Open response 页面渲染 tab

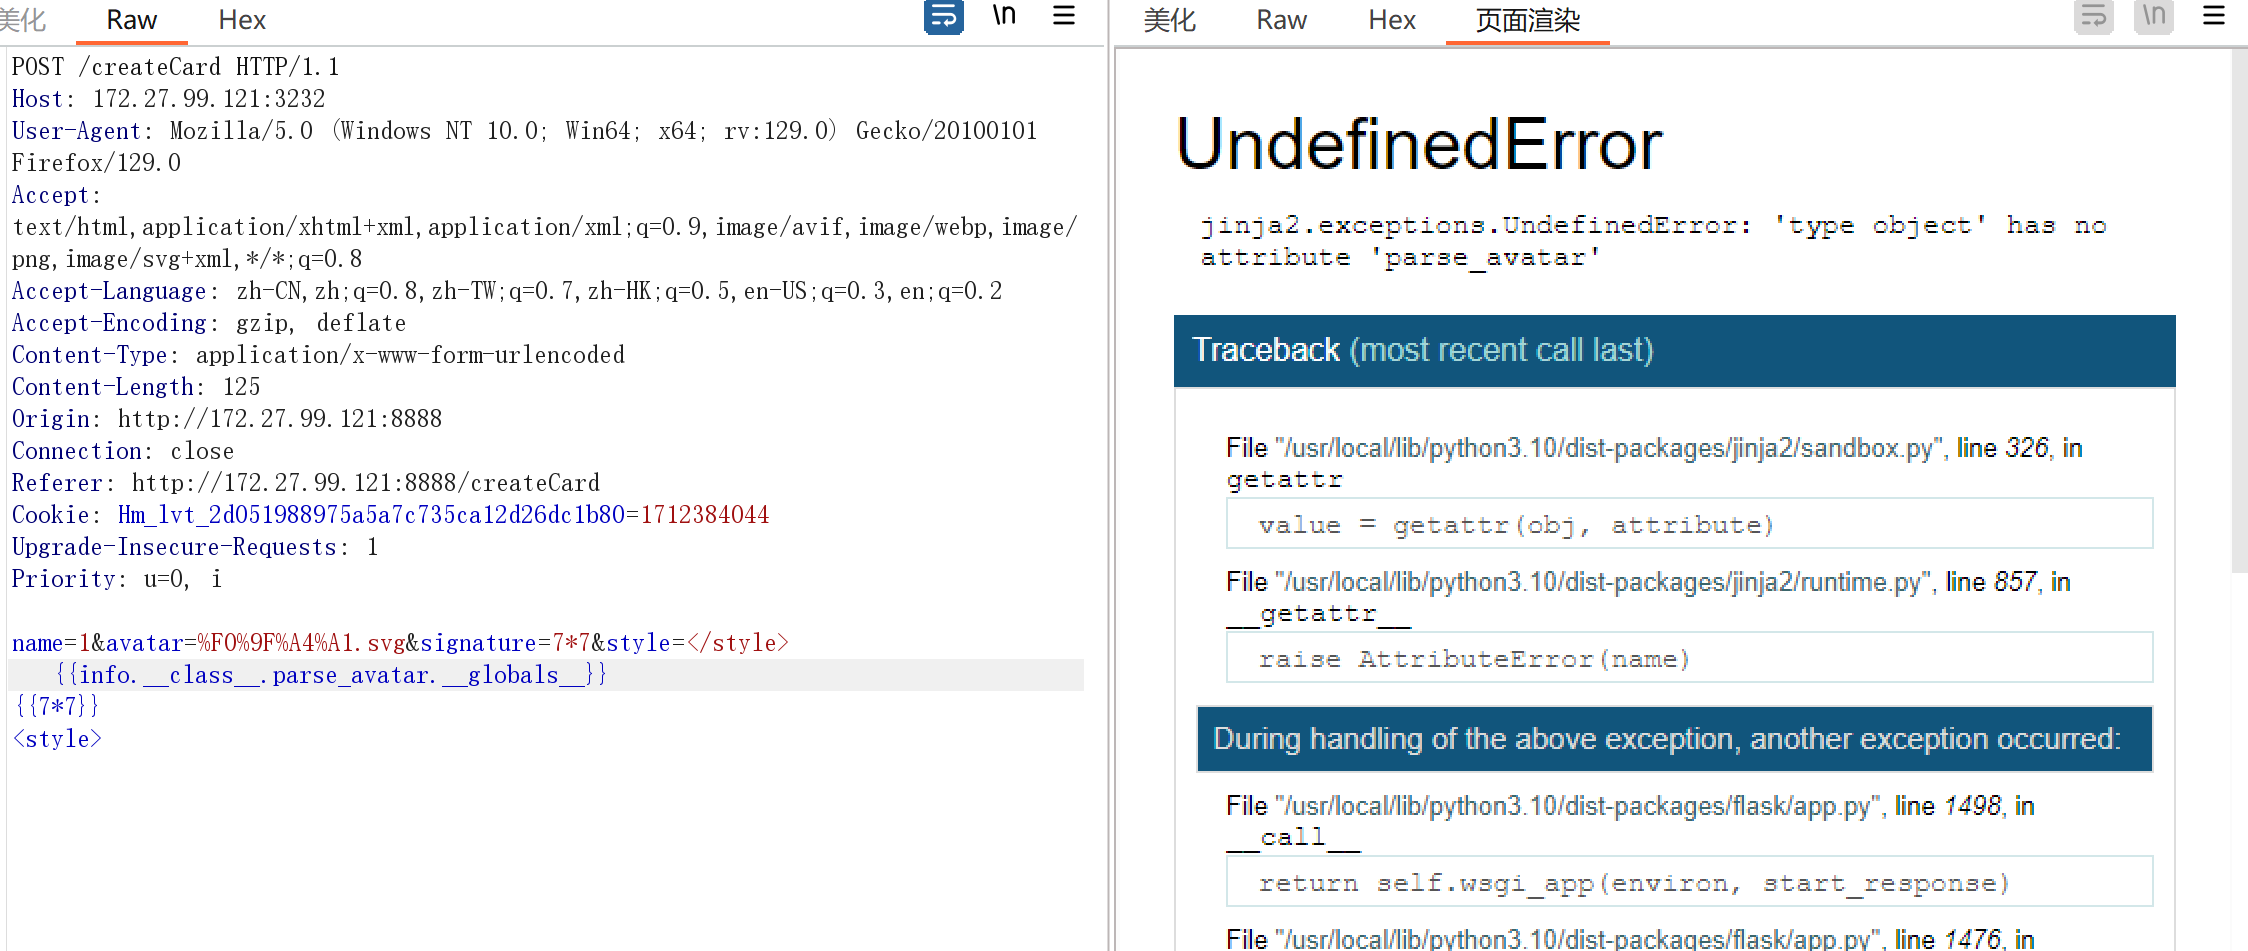[1528, 20]
